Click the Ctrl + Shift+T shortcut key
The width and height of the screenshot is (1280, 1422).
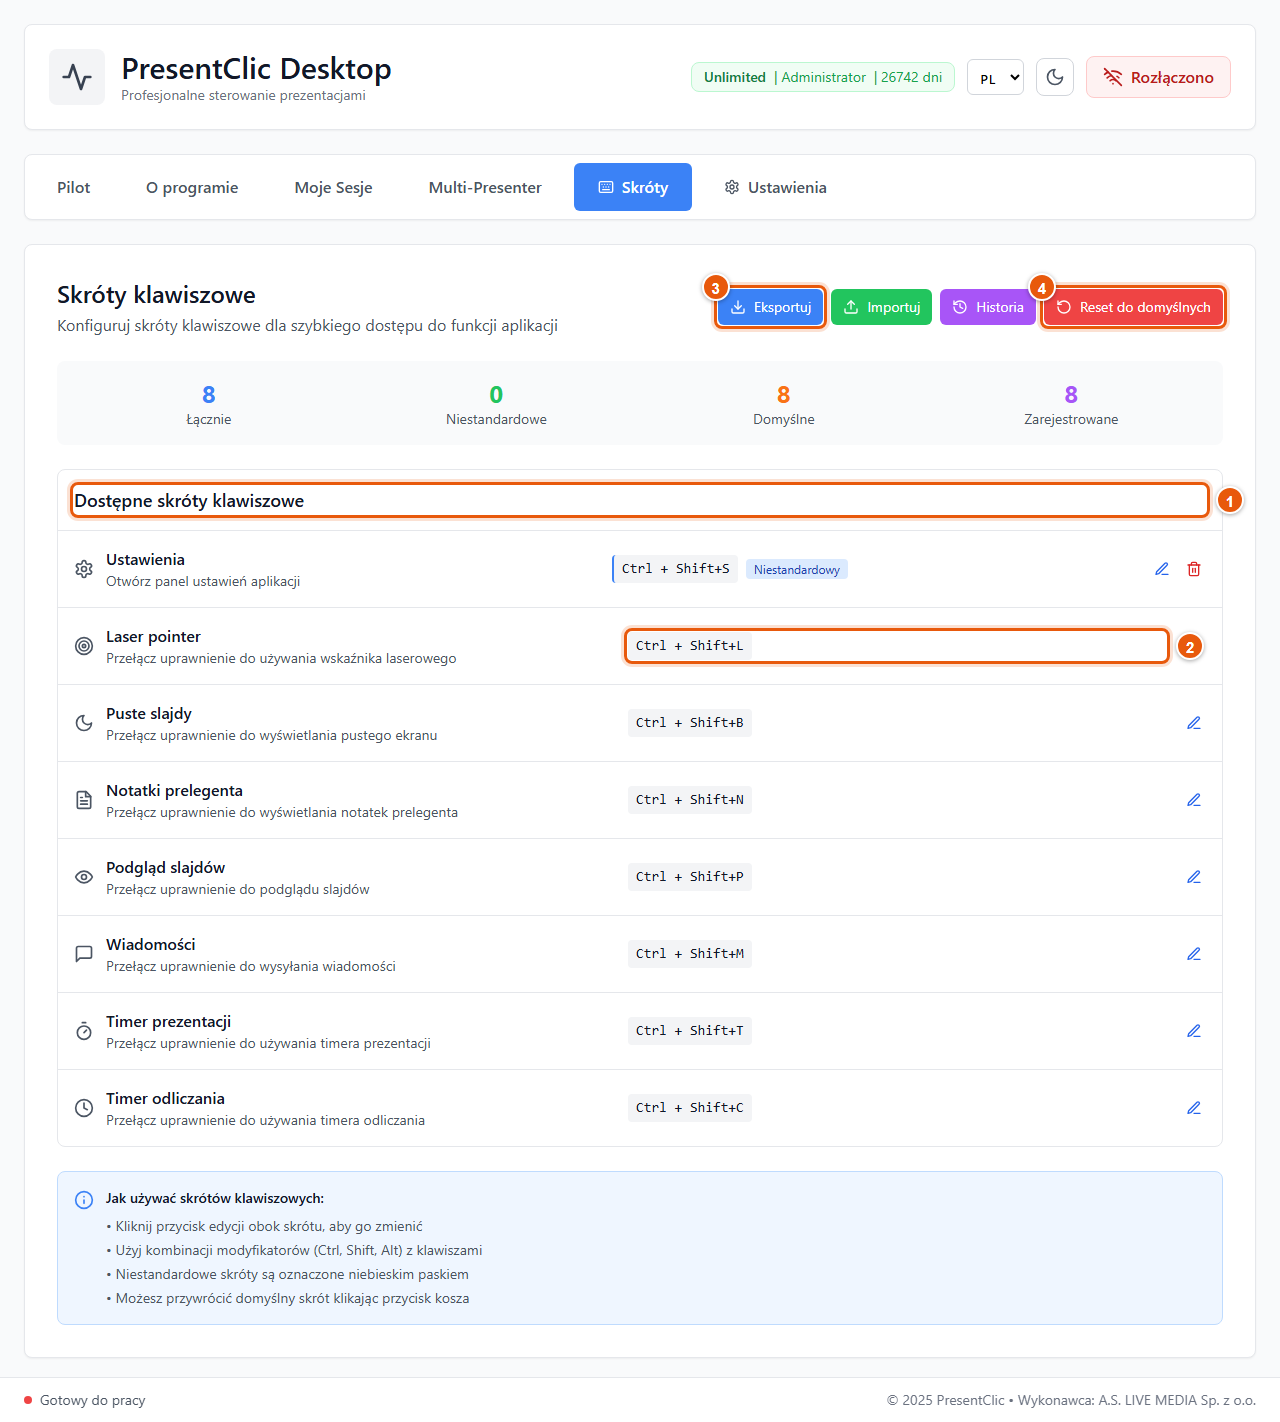[x=690, y=1031]
